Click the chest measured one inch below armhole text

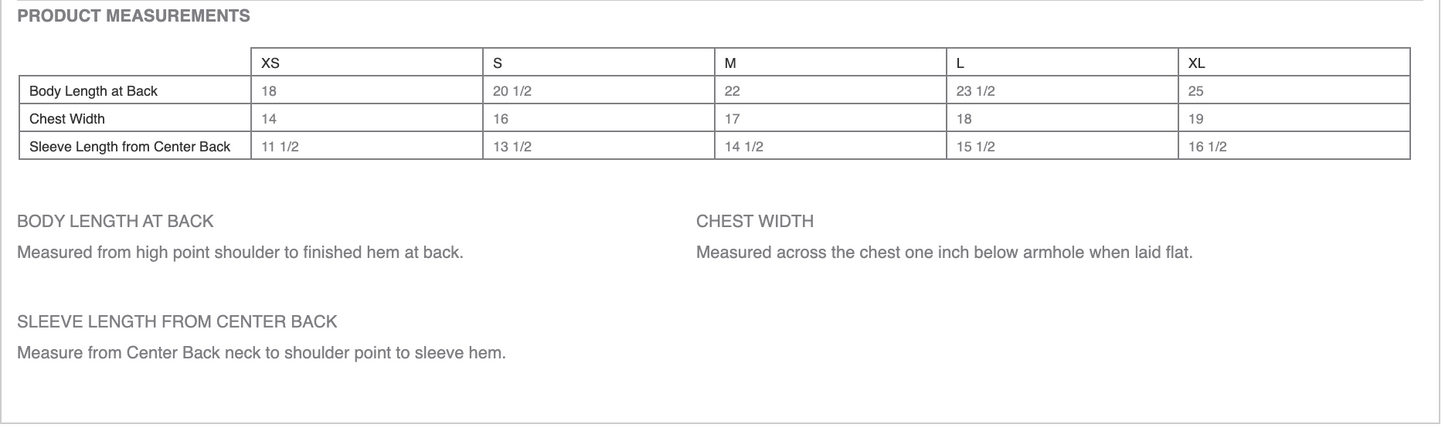pyautogui.click(x=943, y=252)
